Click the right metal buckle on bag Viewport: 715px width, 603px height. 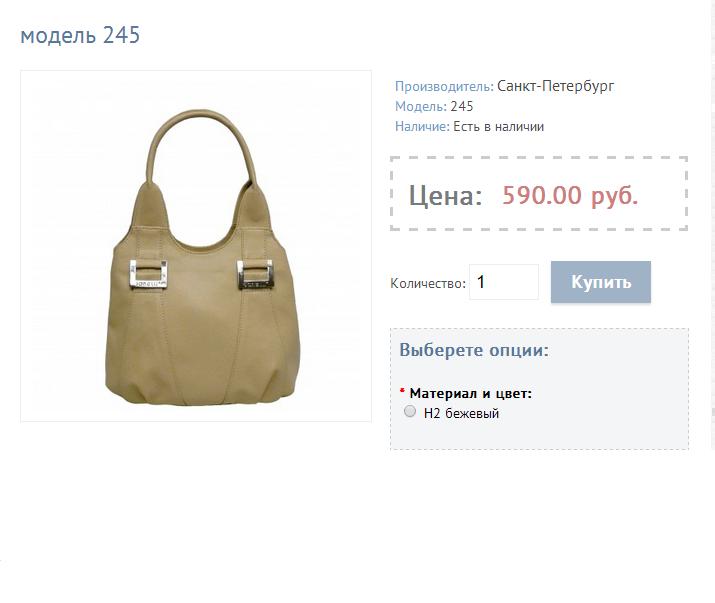tap(255, 274)
